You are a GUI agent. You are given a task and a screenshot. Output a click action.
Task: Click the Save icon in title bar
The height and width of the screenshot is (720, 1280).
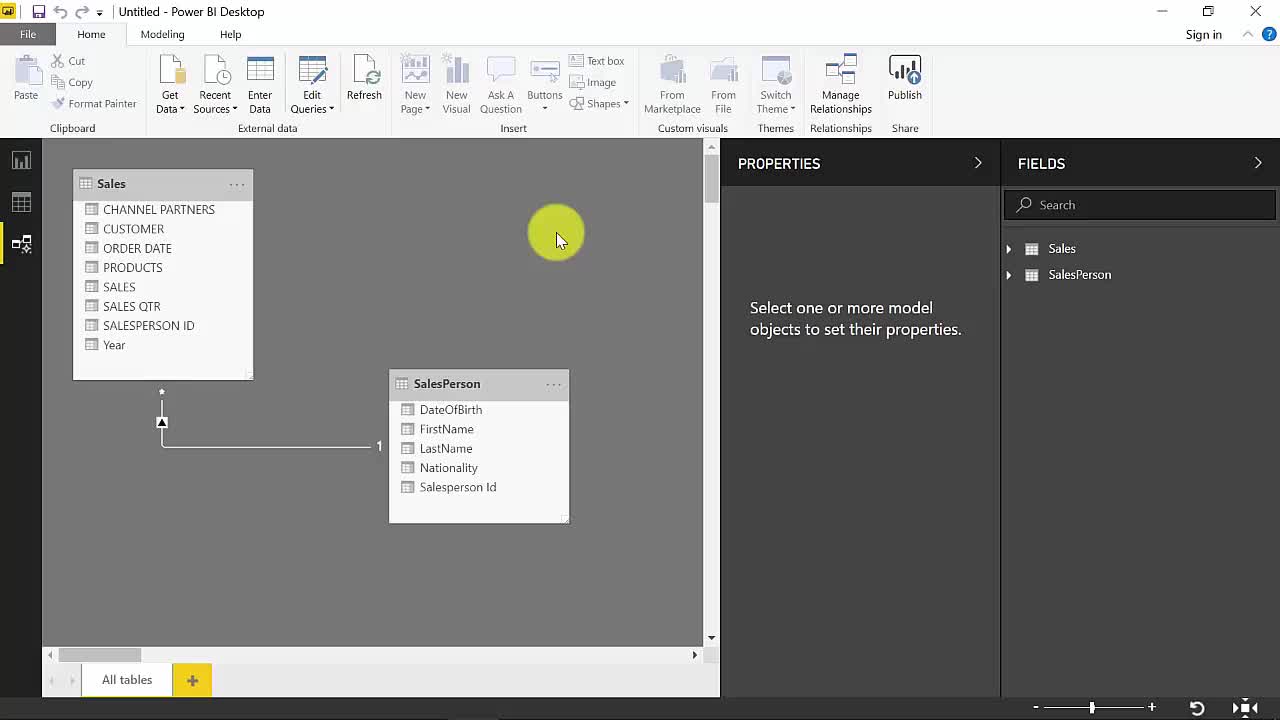click(38, 12)
